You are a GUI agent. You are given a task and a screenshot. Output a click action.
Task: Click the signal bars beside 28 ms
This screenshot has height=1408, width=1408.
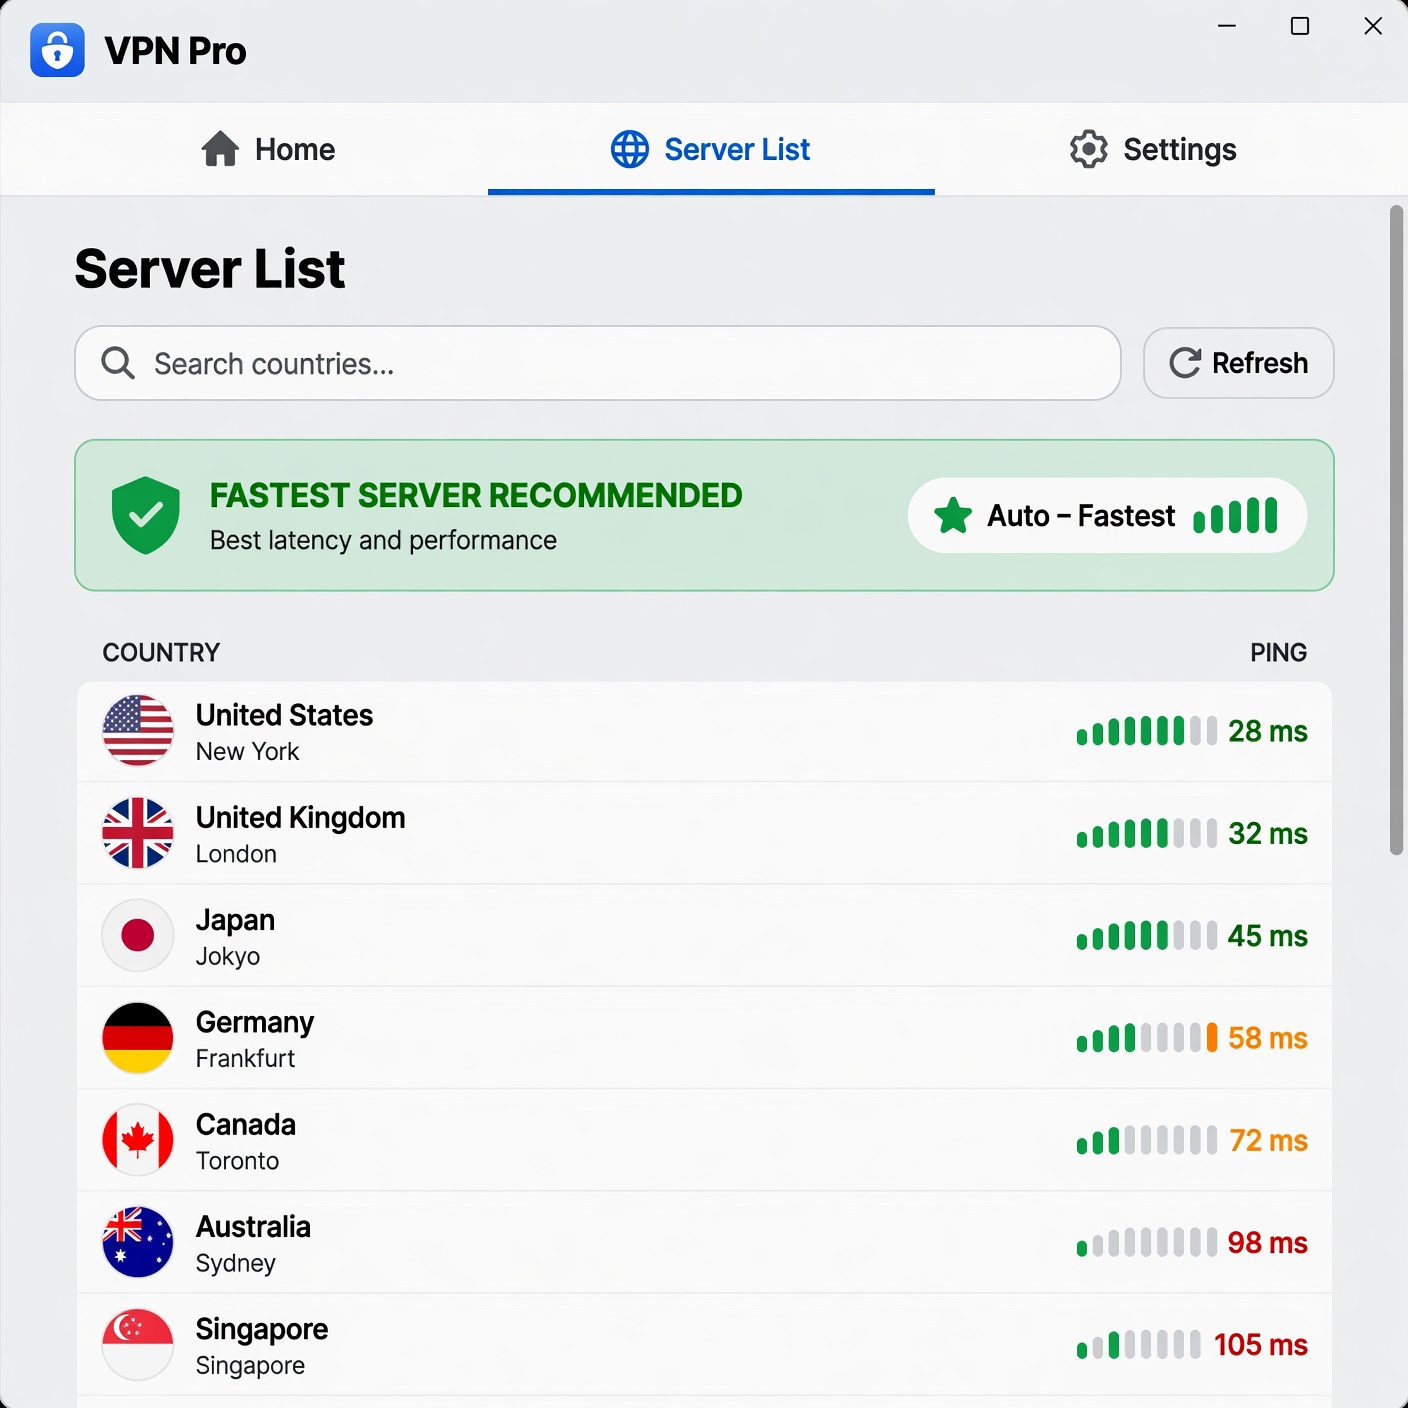coord(1147,731)
